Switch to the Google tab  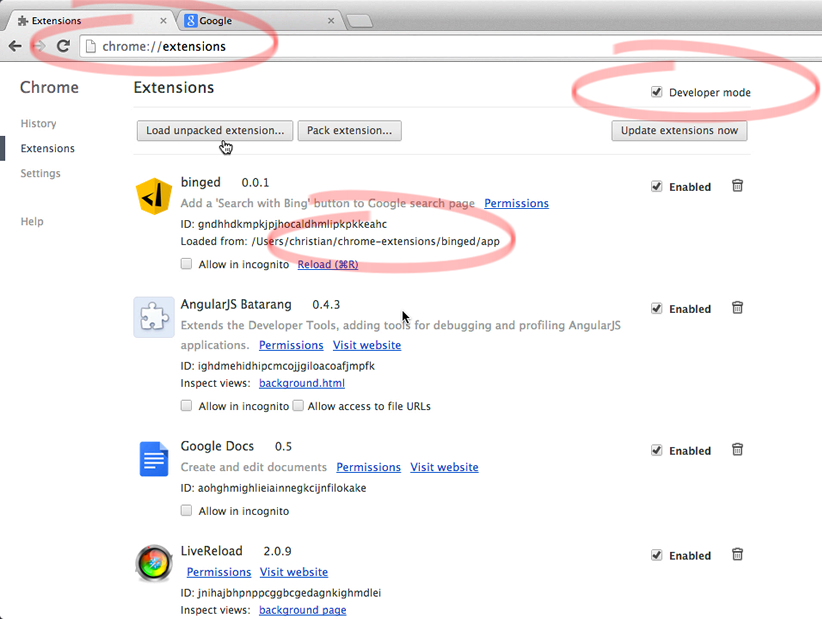[259, 20]
